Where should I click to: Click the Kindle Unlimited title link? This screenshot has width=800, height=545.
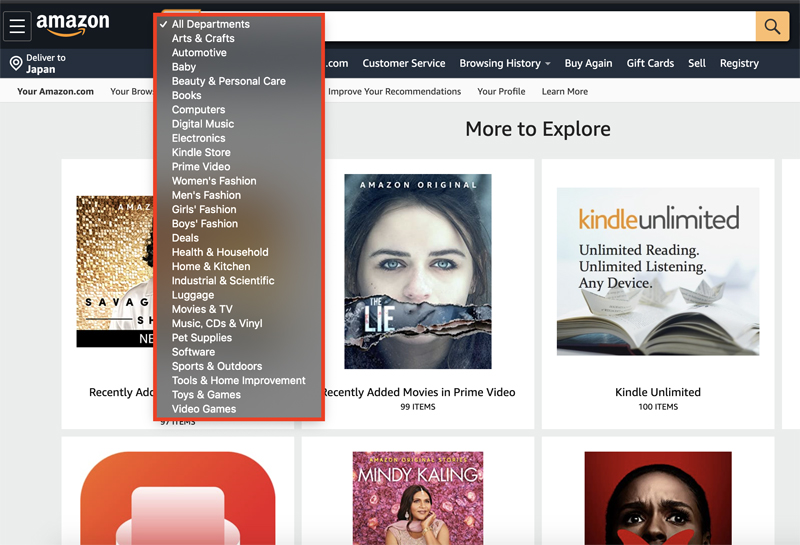658,392
